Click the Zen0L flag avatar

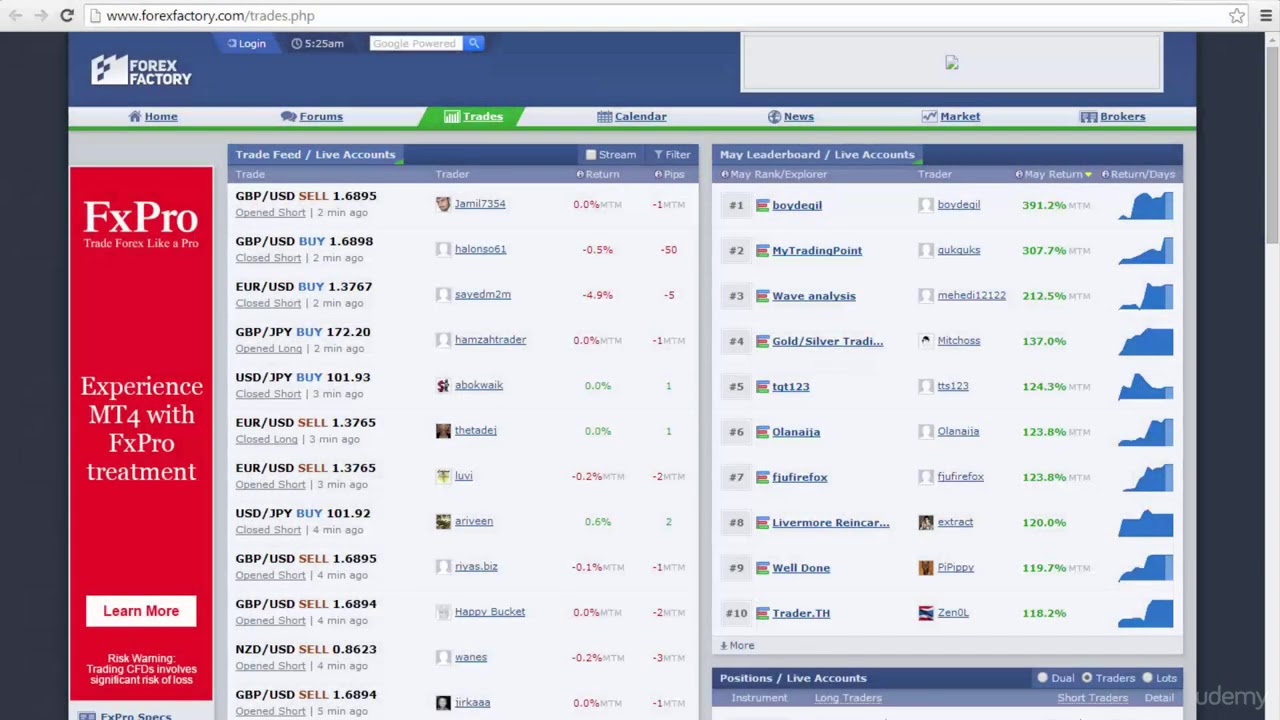925,613
